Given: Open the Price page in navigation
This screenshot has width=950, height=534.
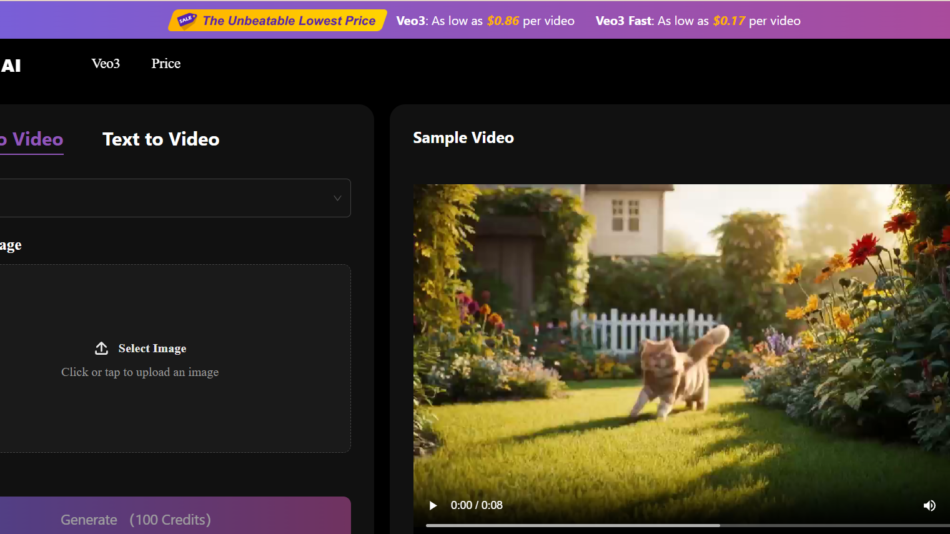Looking at the screenshot, I should (166, 64).
